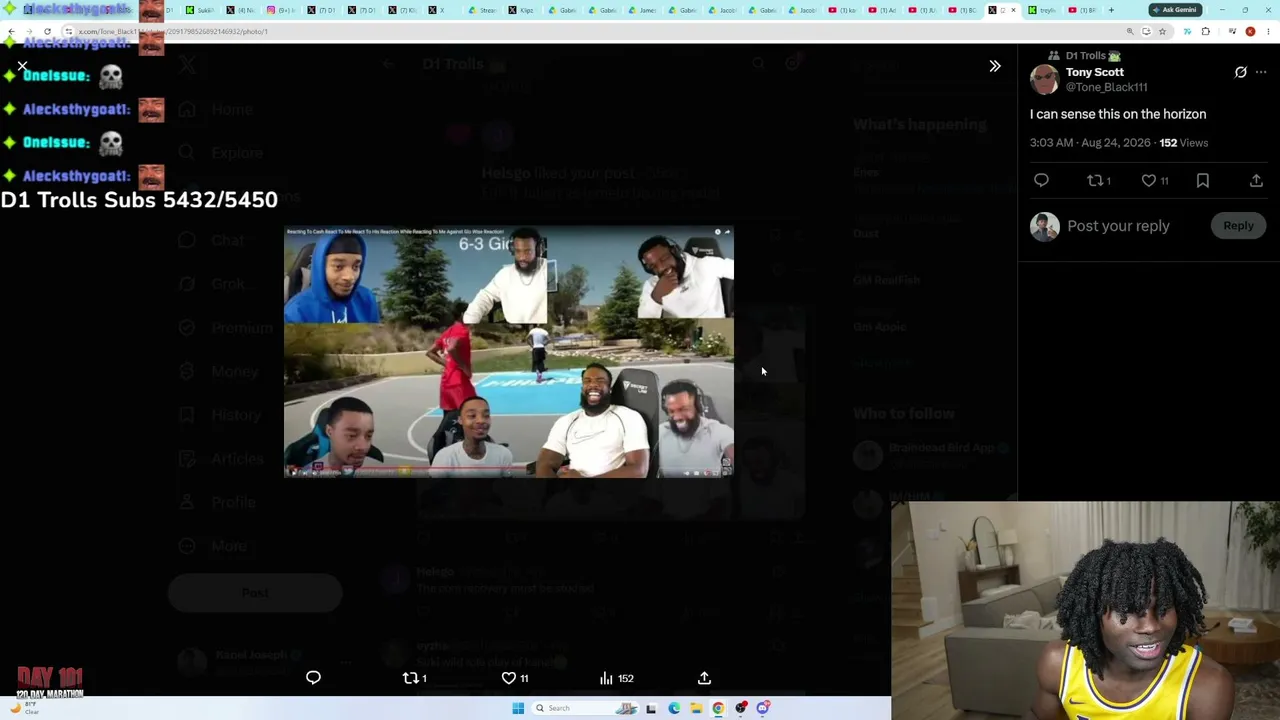Repost using the icon next to the bookmark row
Screen dimensions: 1280x720
click(1095, 180)
